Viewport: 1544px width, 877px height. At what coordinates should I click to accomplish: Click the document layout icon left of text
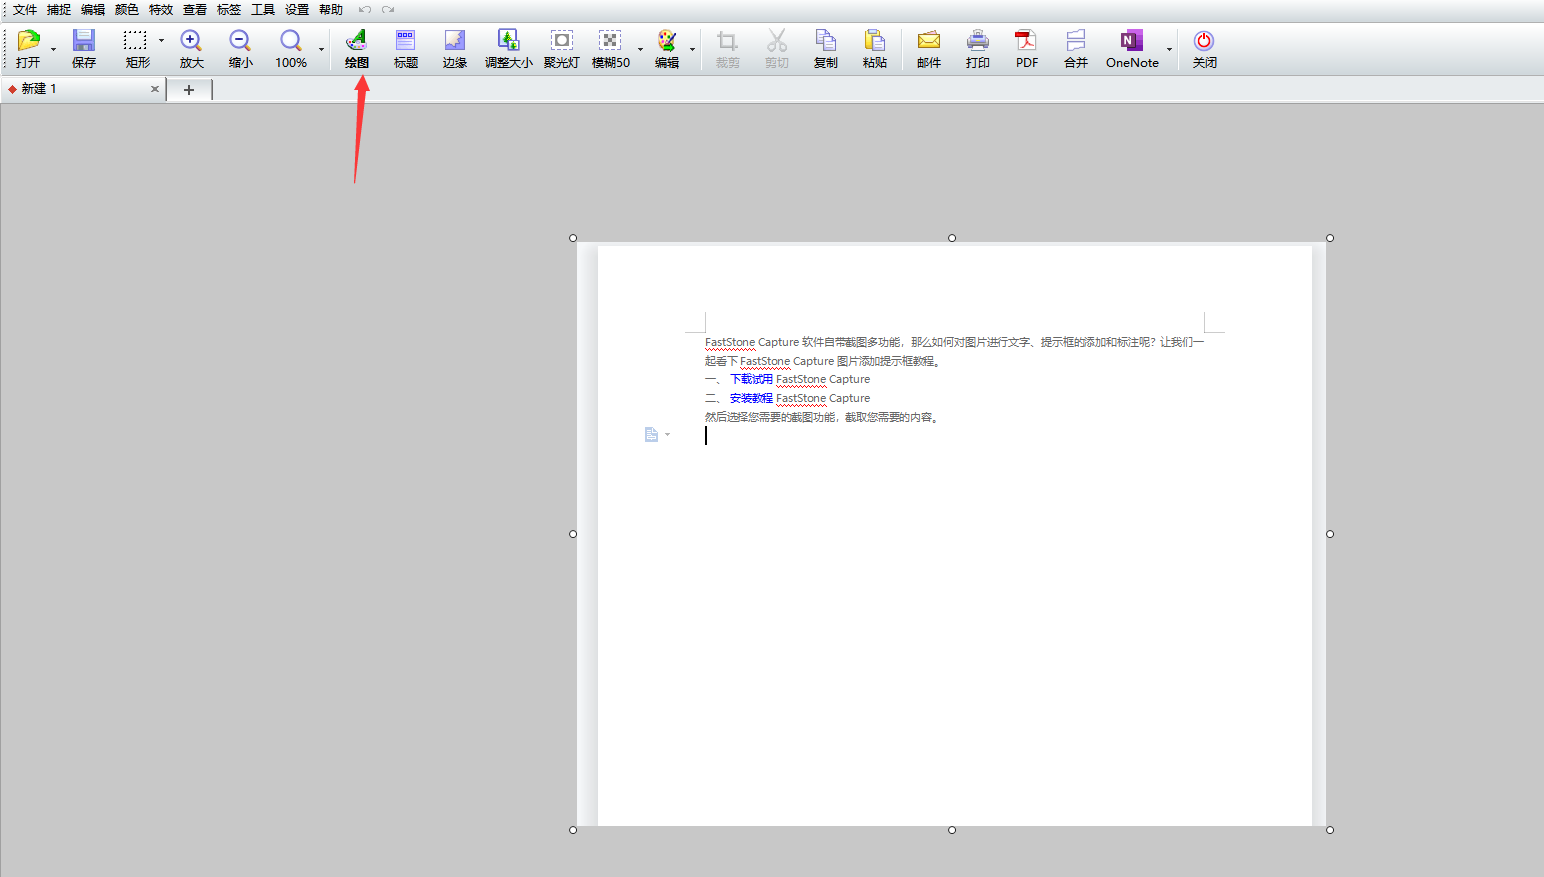click(x=652, y=434)
